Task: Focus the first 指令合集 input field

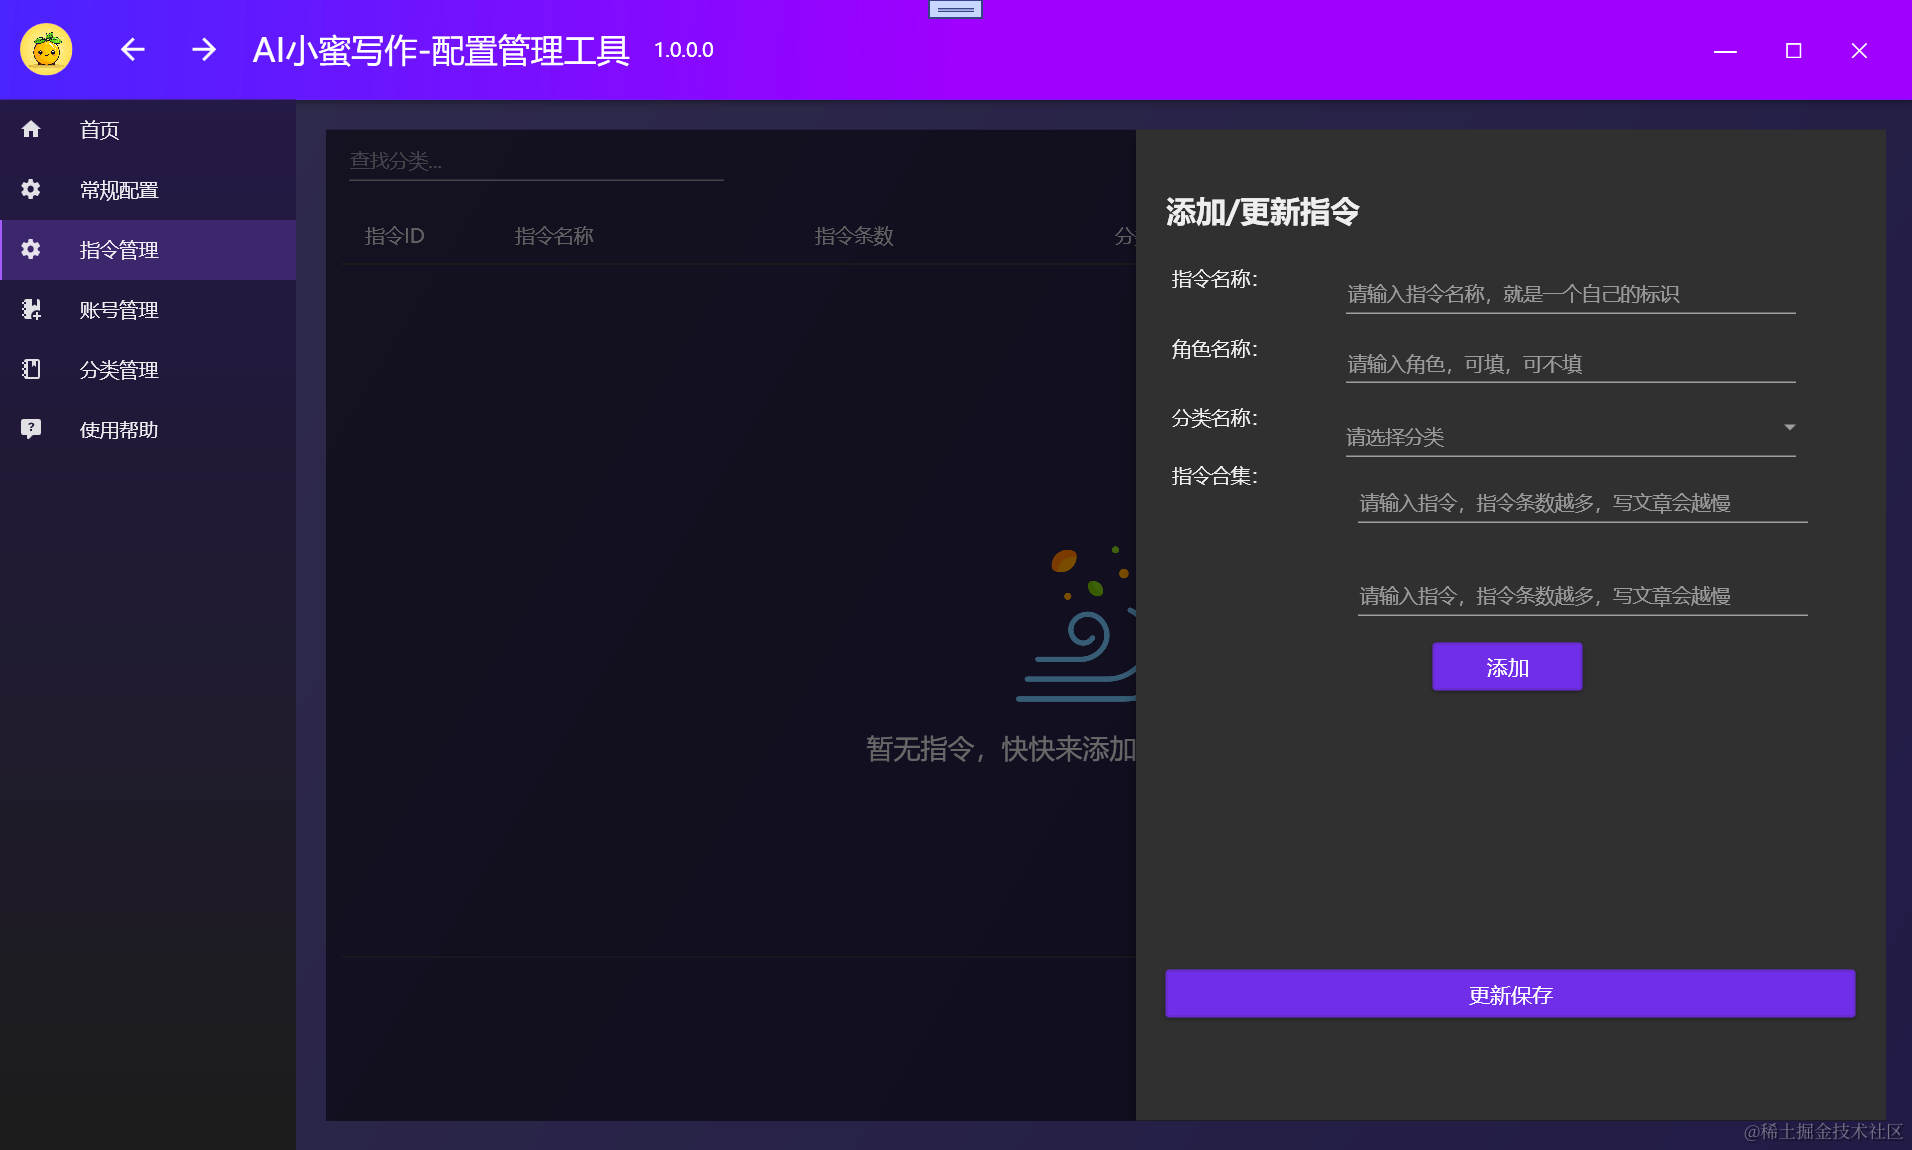Action: pos(1582,503)
